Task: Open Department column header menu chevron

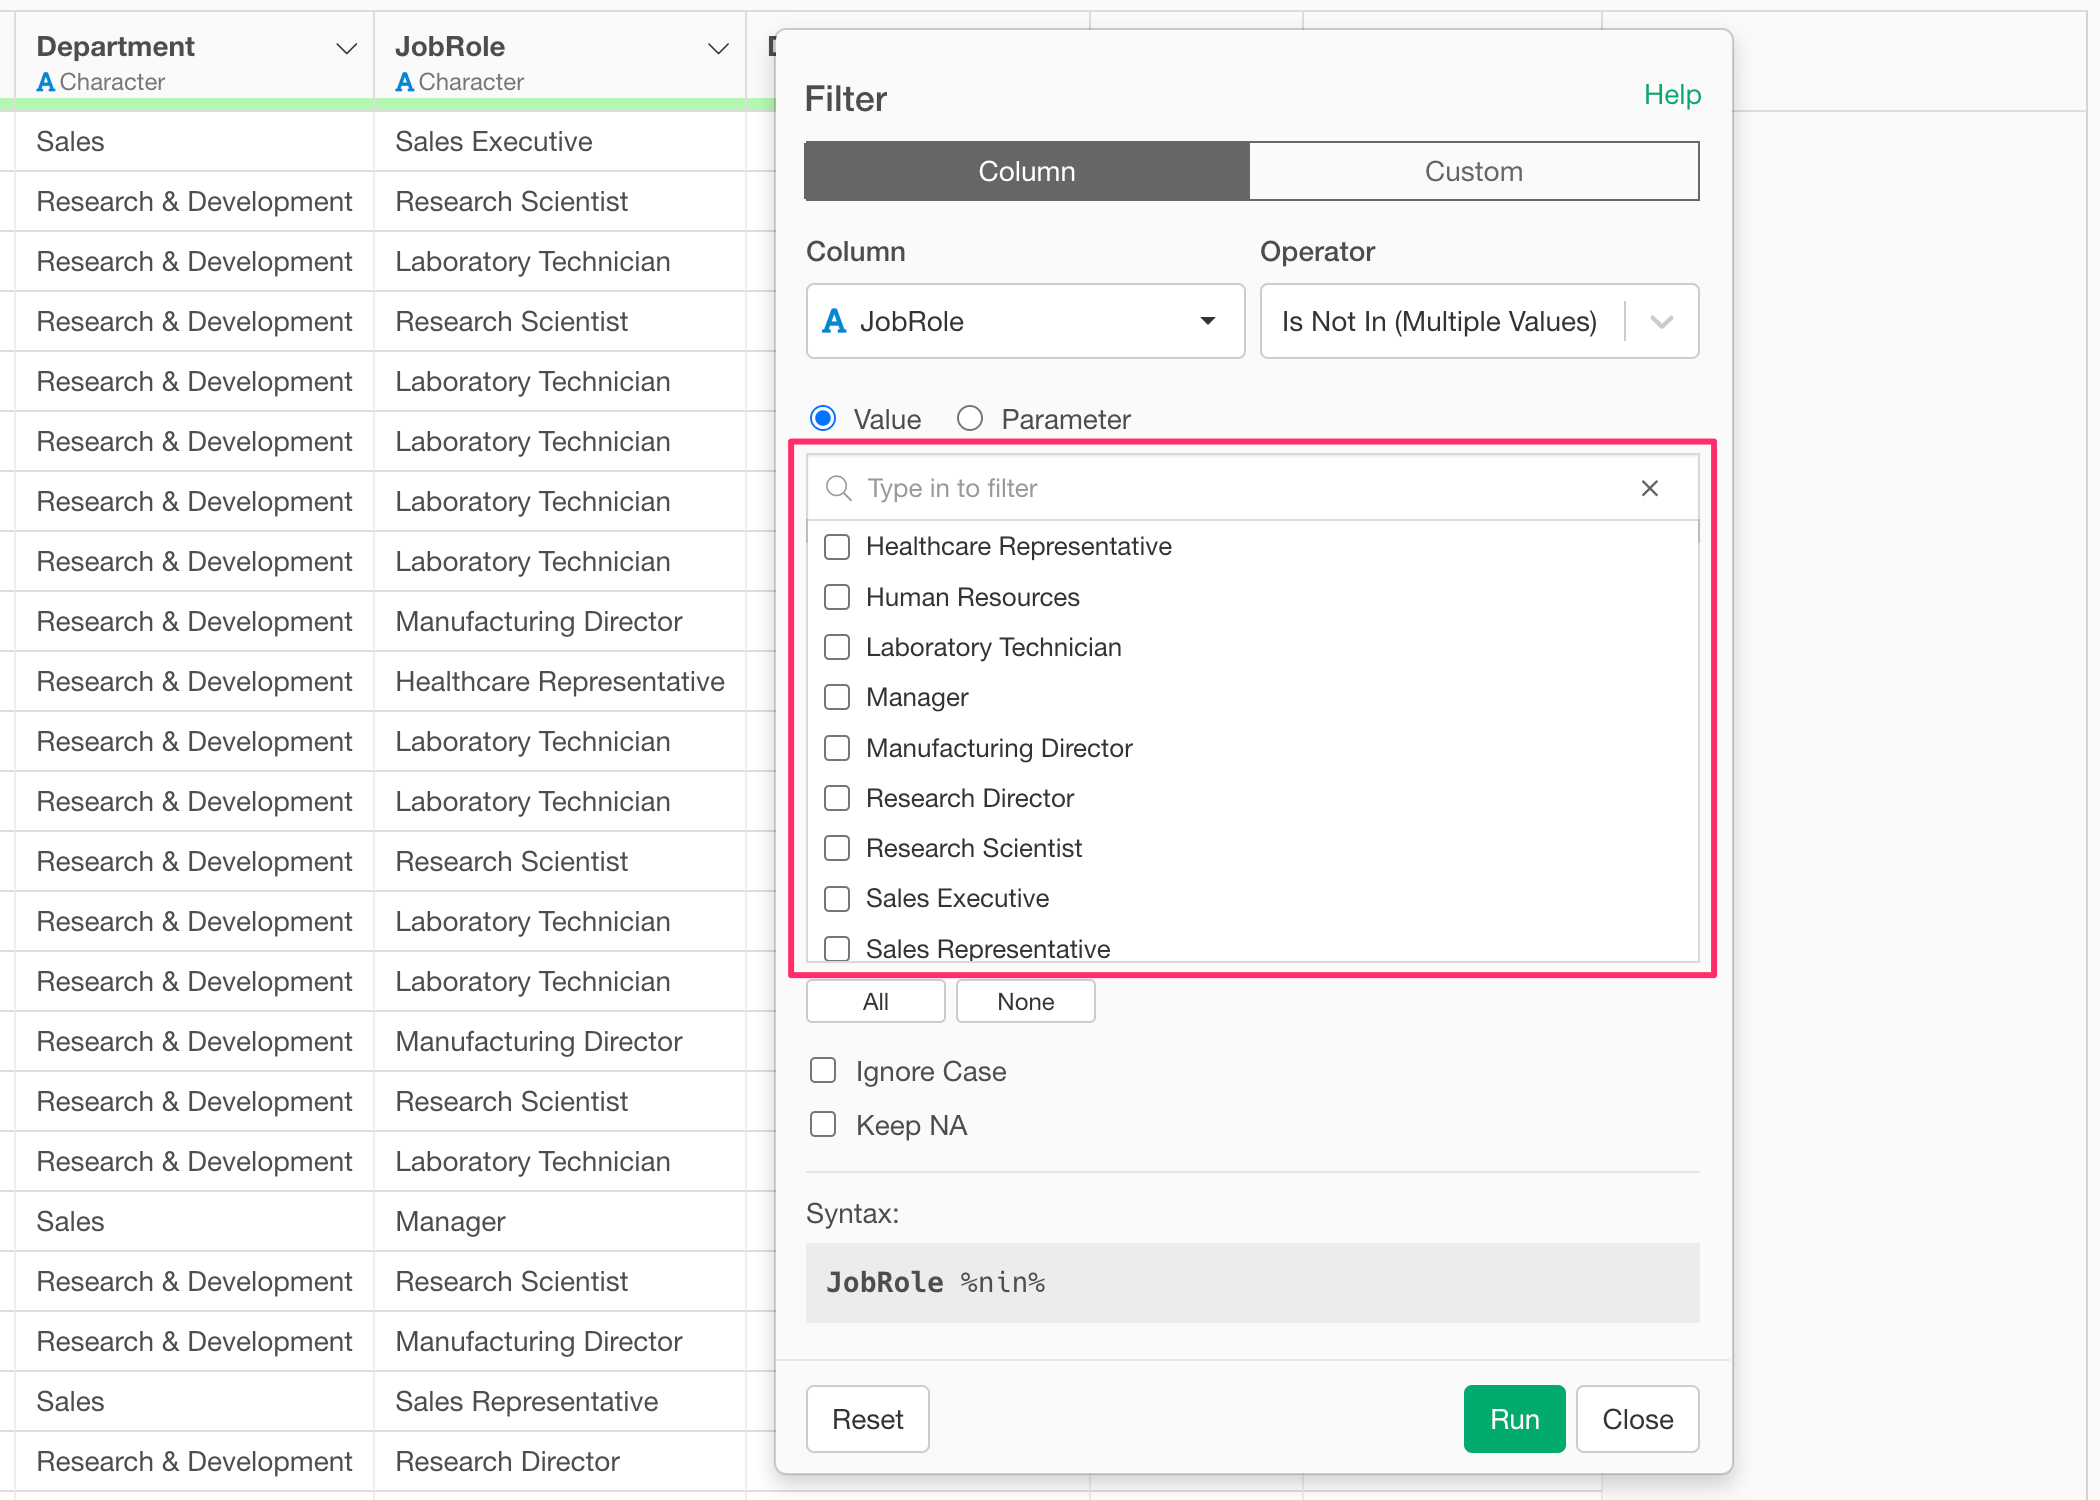Action: (x=346, y=48)
